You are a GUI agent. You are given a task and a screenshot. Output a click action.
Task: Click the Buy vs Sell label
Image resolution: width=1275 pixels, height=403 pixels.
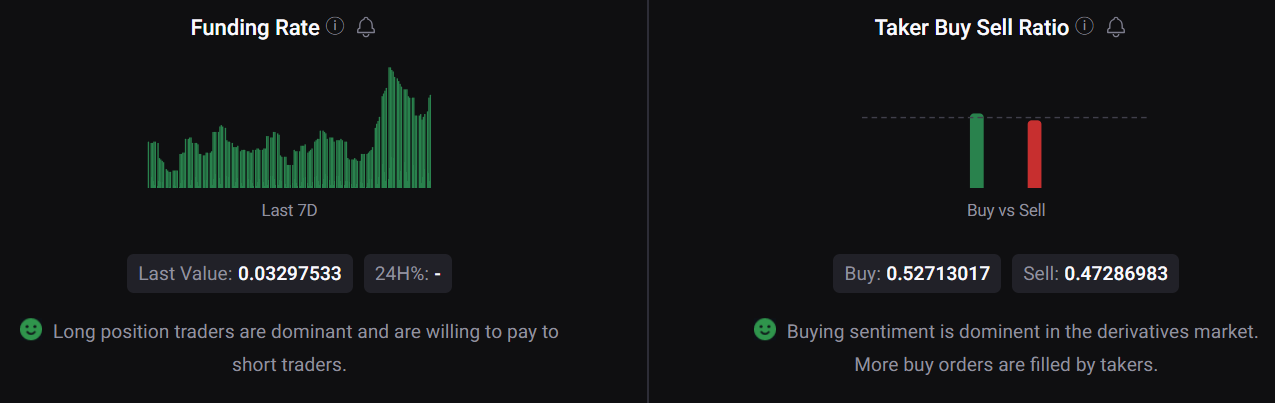coord(1006,211)
